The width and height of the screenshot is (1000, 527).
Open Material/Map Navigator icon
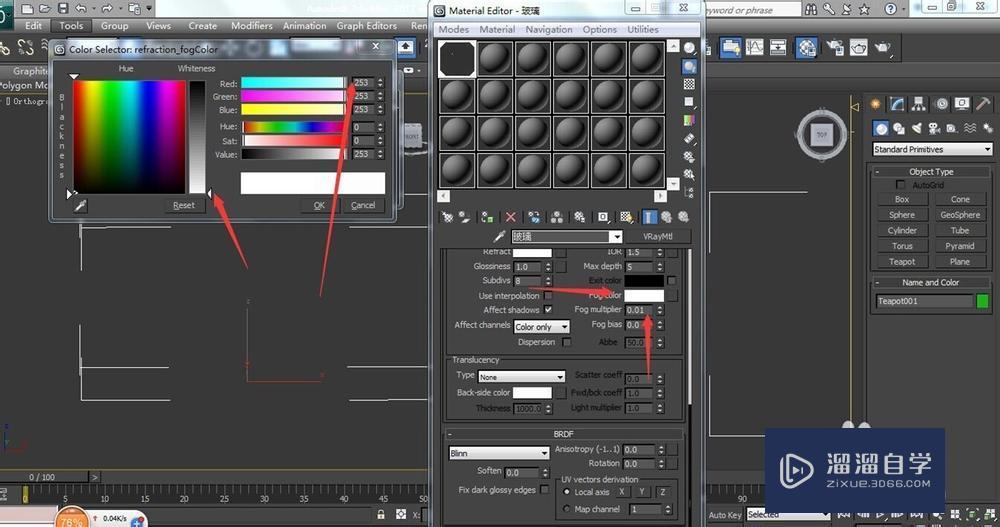pos(689,191)
